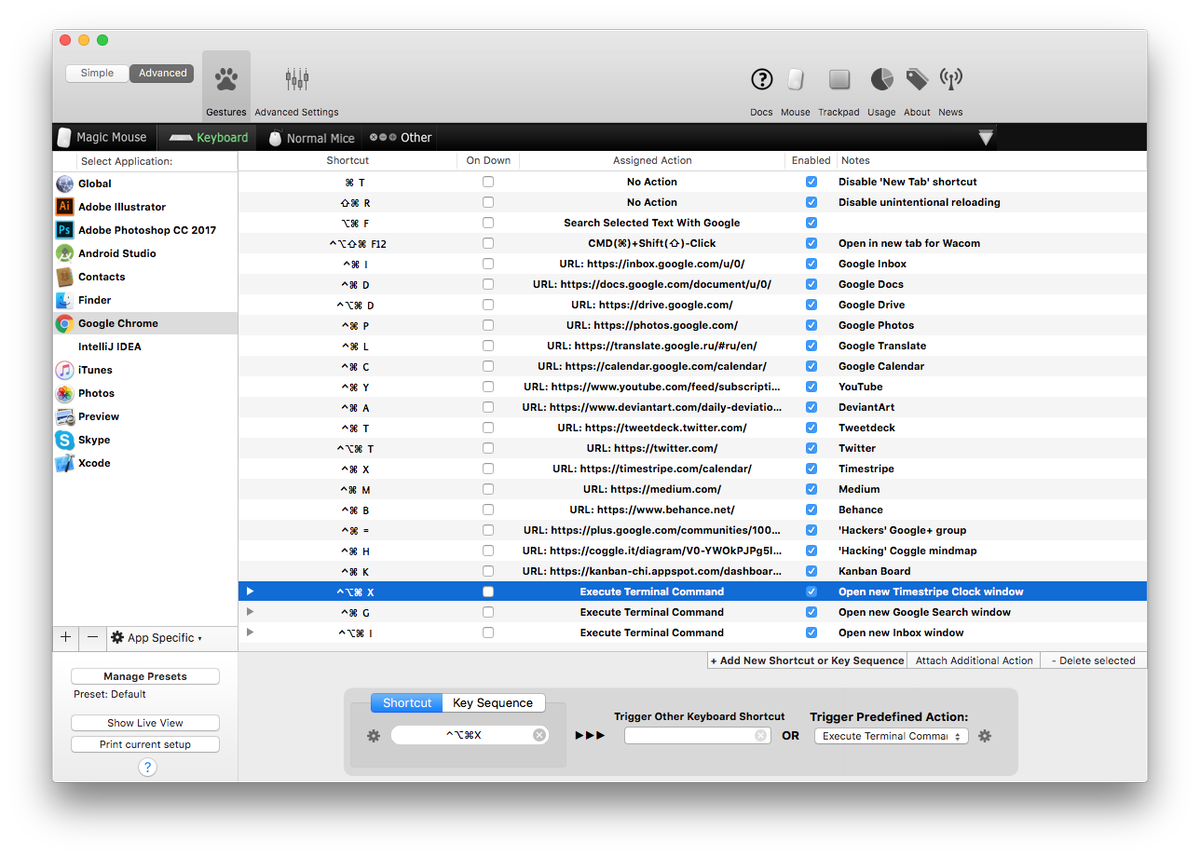Open the Execute Terminal Command action dropdown
The width and height of the screenshot is (1200, 857).
coord(890,735)
